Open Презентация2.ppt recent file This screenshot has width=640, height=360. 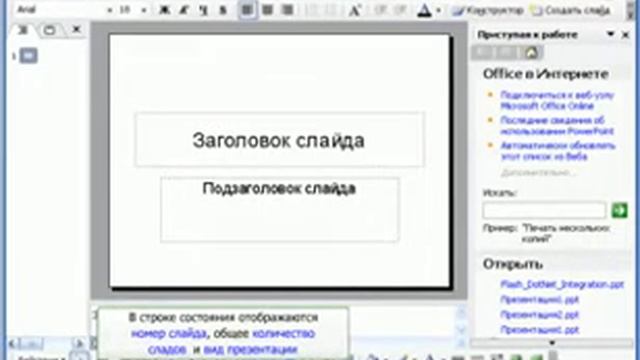(540, 315)
